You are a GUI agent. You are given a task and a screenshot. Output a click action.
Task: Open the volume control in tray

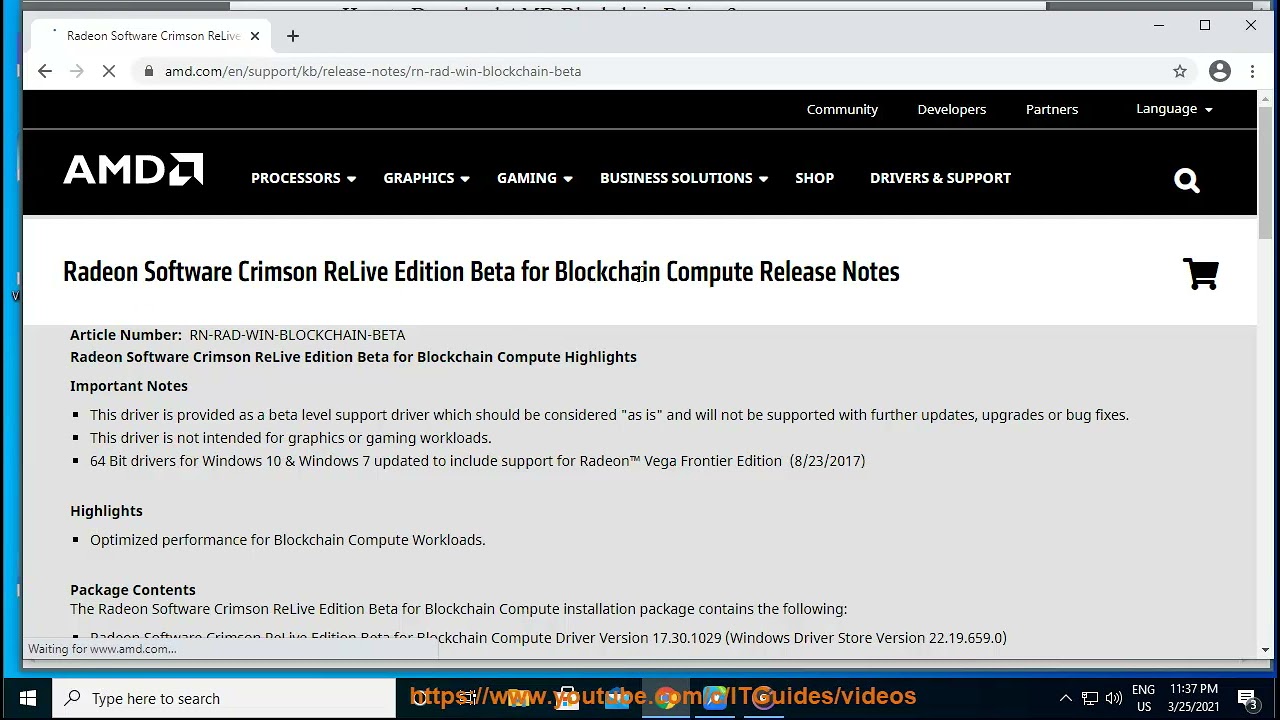point(1114,698)
